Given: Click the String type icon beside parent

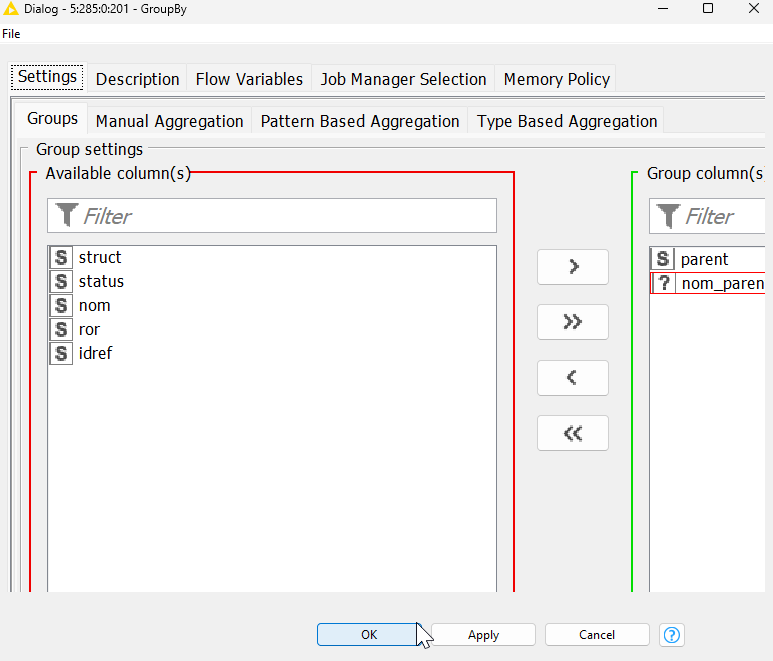Looking at the screenshot, I should click(664, 260).
